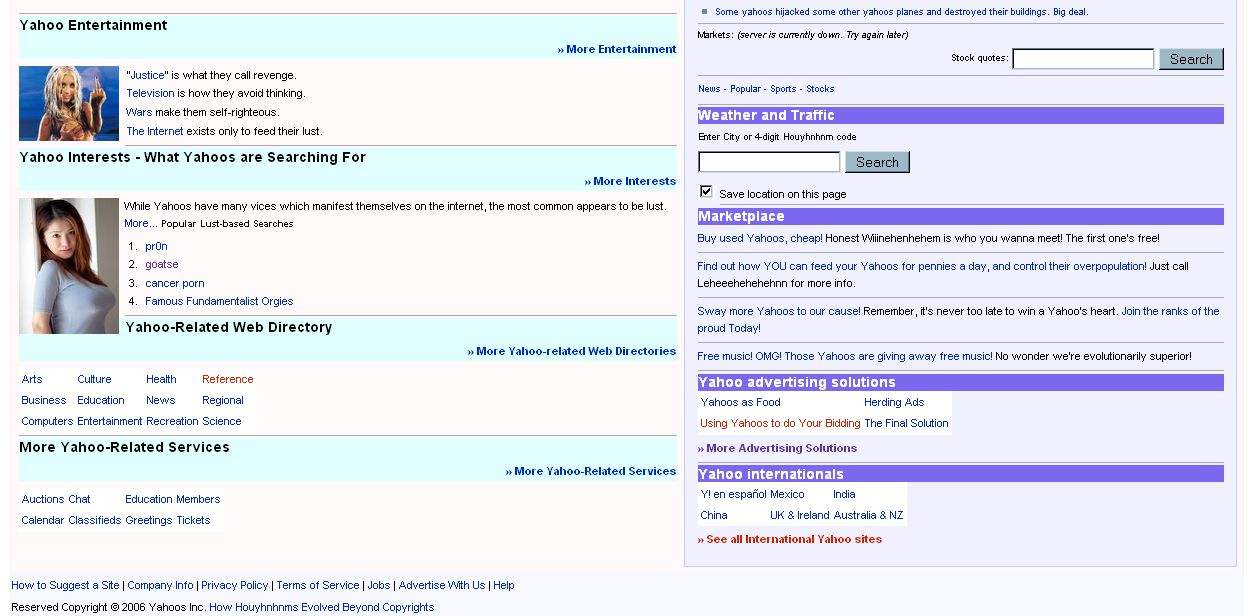
Task: Click the Yahoo Interests woman photo thumbnail
Action: 69,266
